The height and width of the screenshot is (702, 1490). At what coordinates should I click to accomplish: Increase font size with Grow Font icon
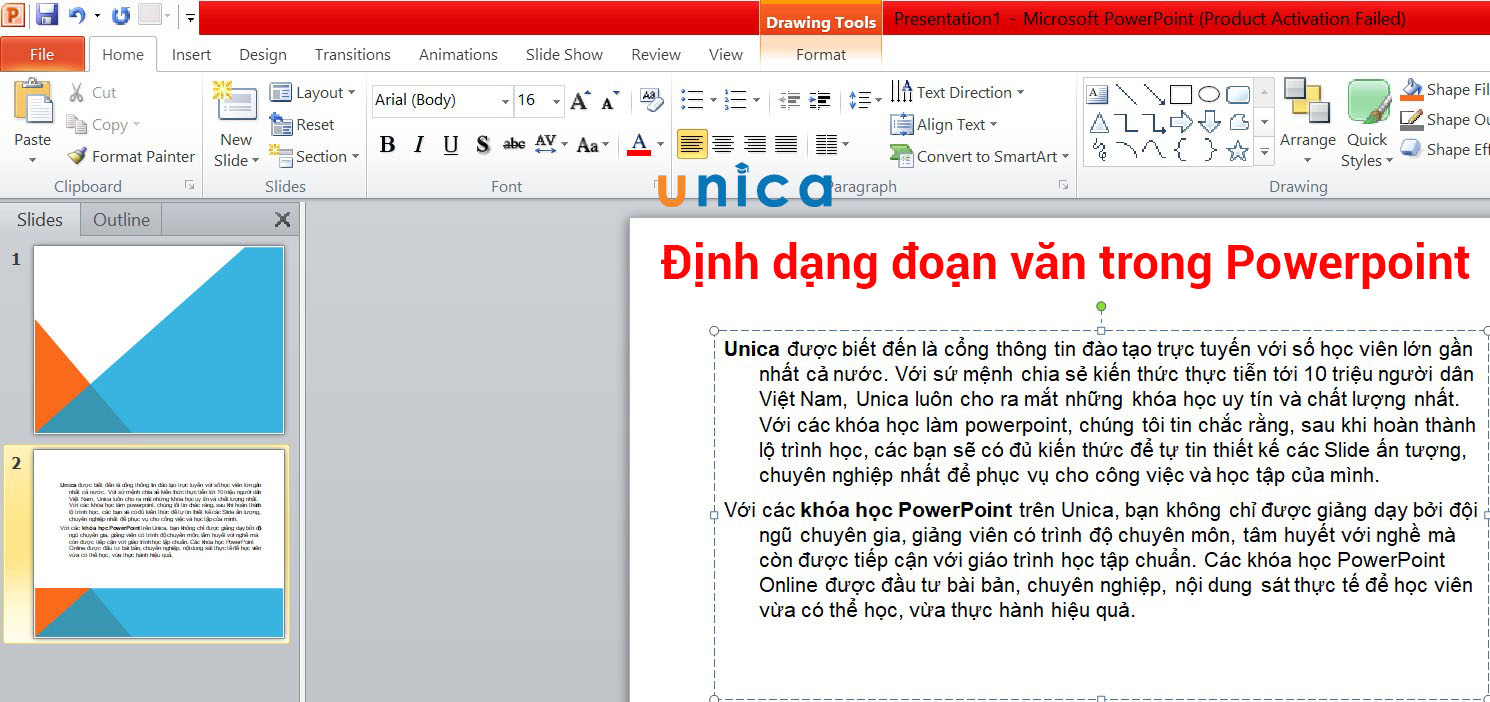click(x=580, y=100)
